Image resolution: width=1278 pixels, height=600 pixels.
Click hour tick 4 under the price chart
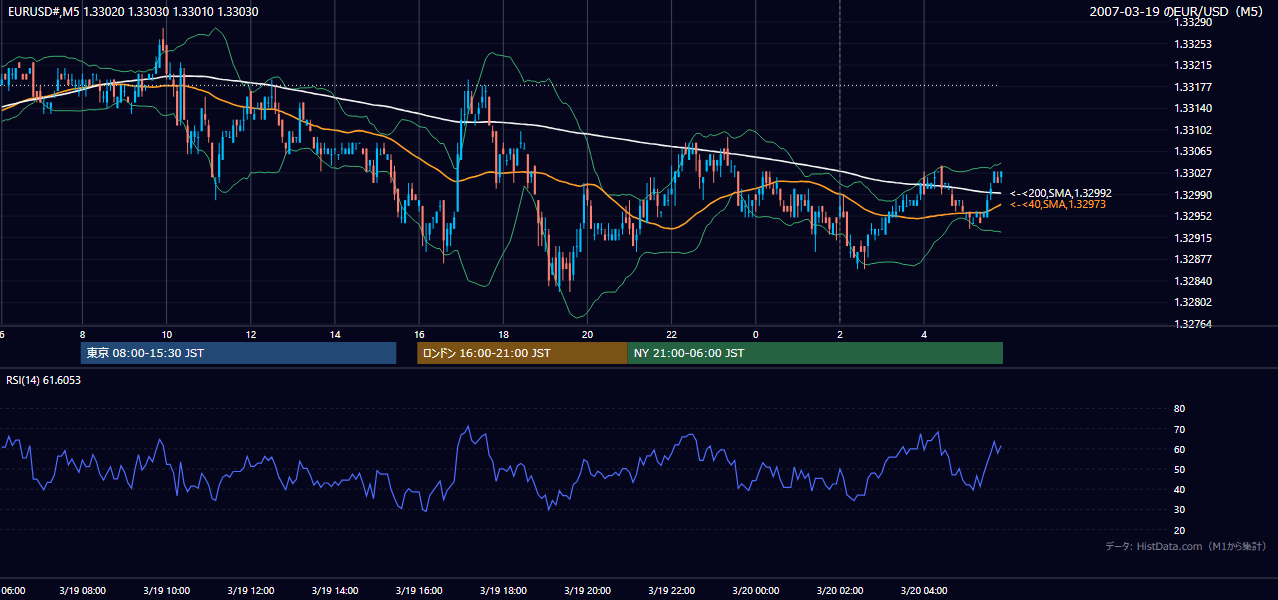pyautogui.click(x=924, y=335)
